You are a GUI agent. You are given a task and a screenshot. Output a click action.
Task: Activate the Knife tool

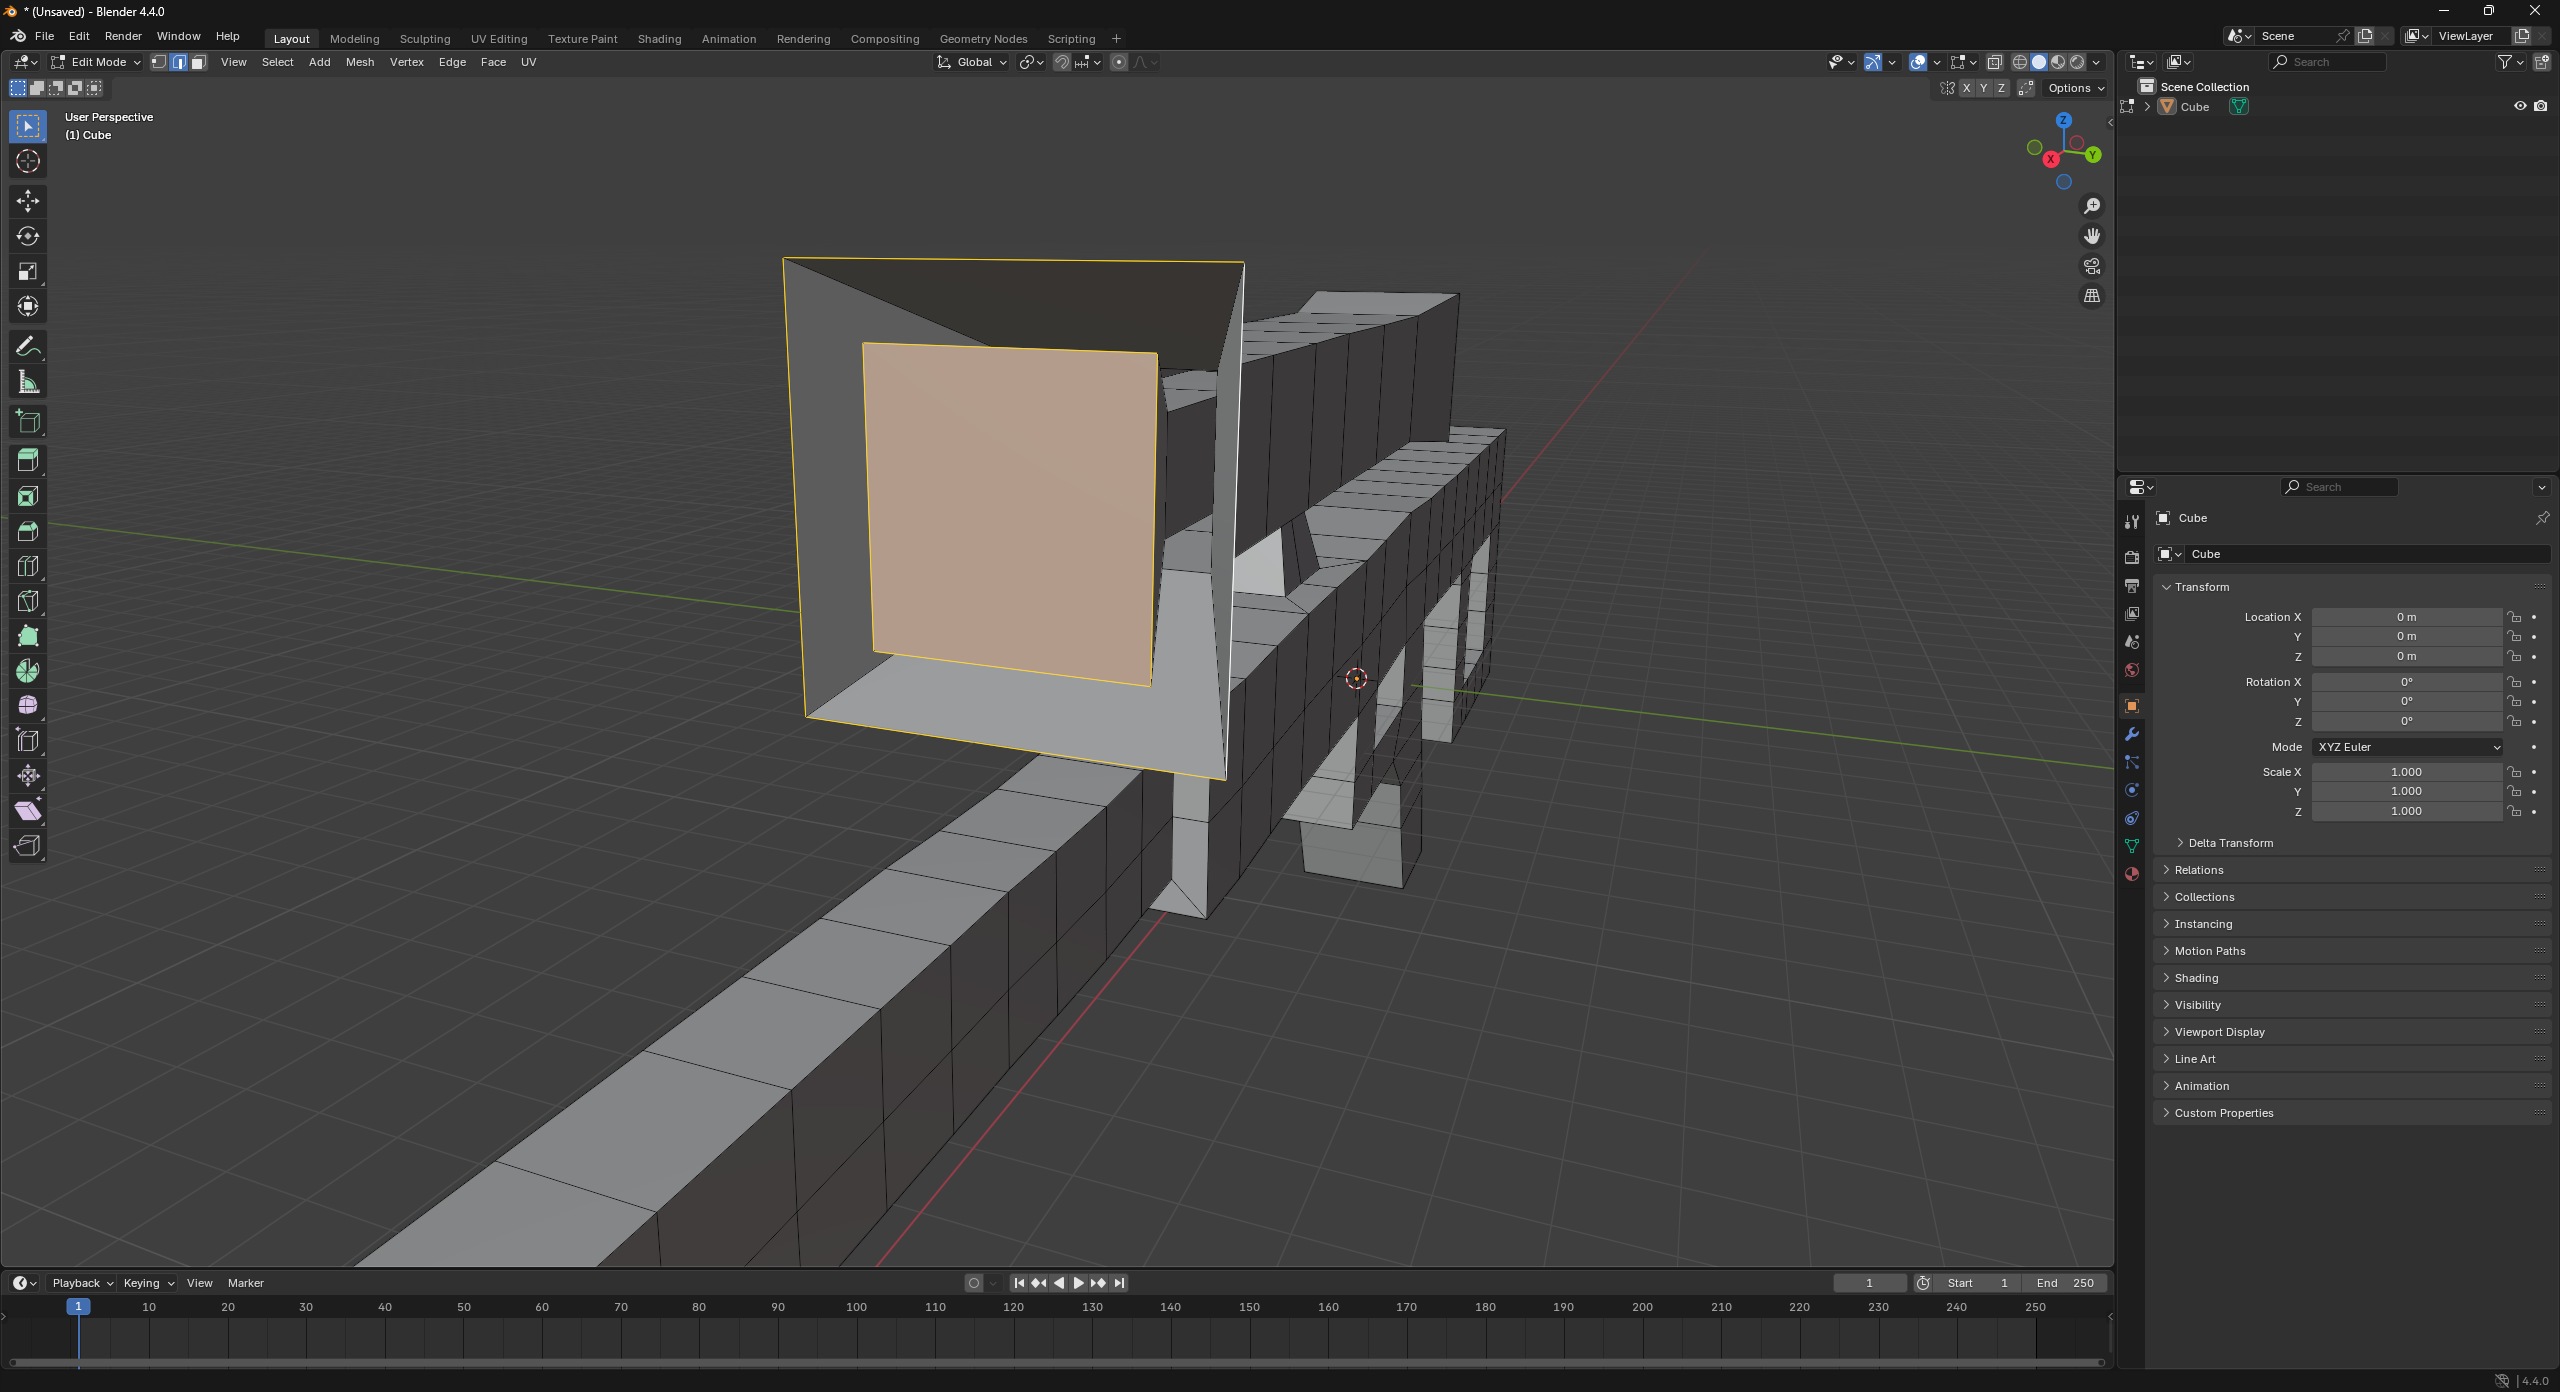coord(28,601)
